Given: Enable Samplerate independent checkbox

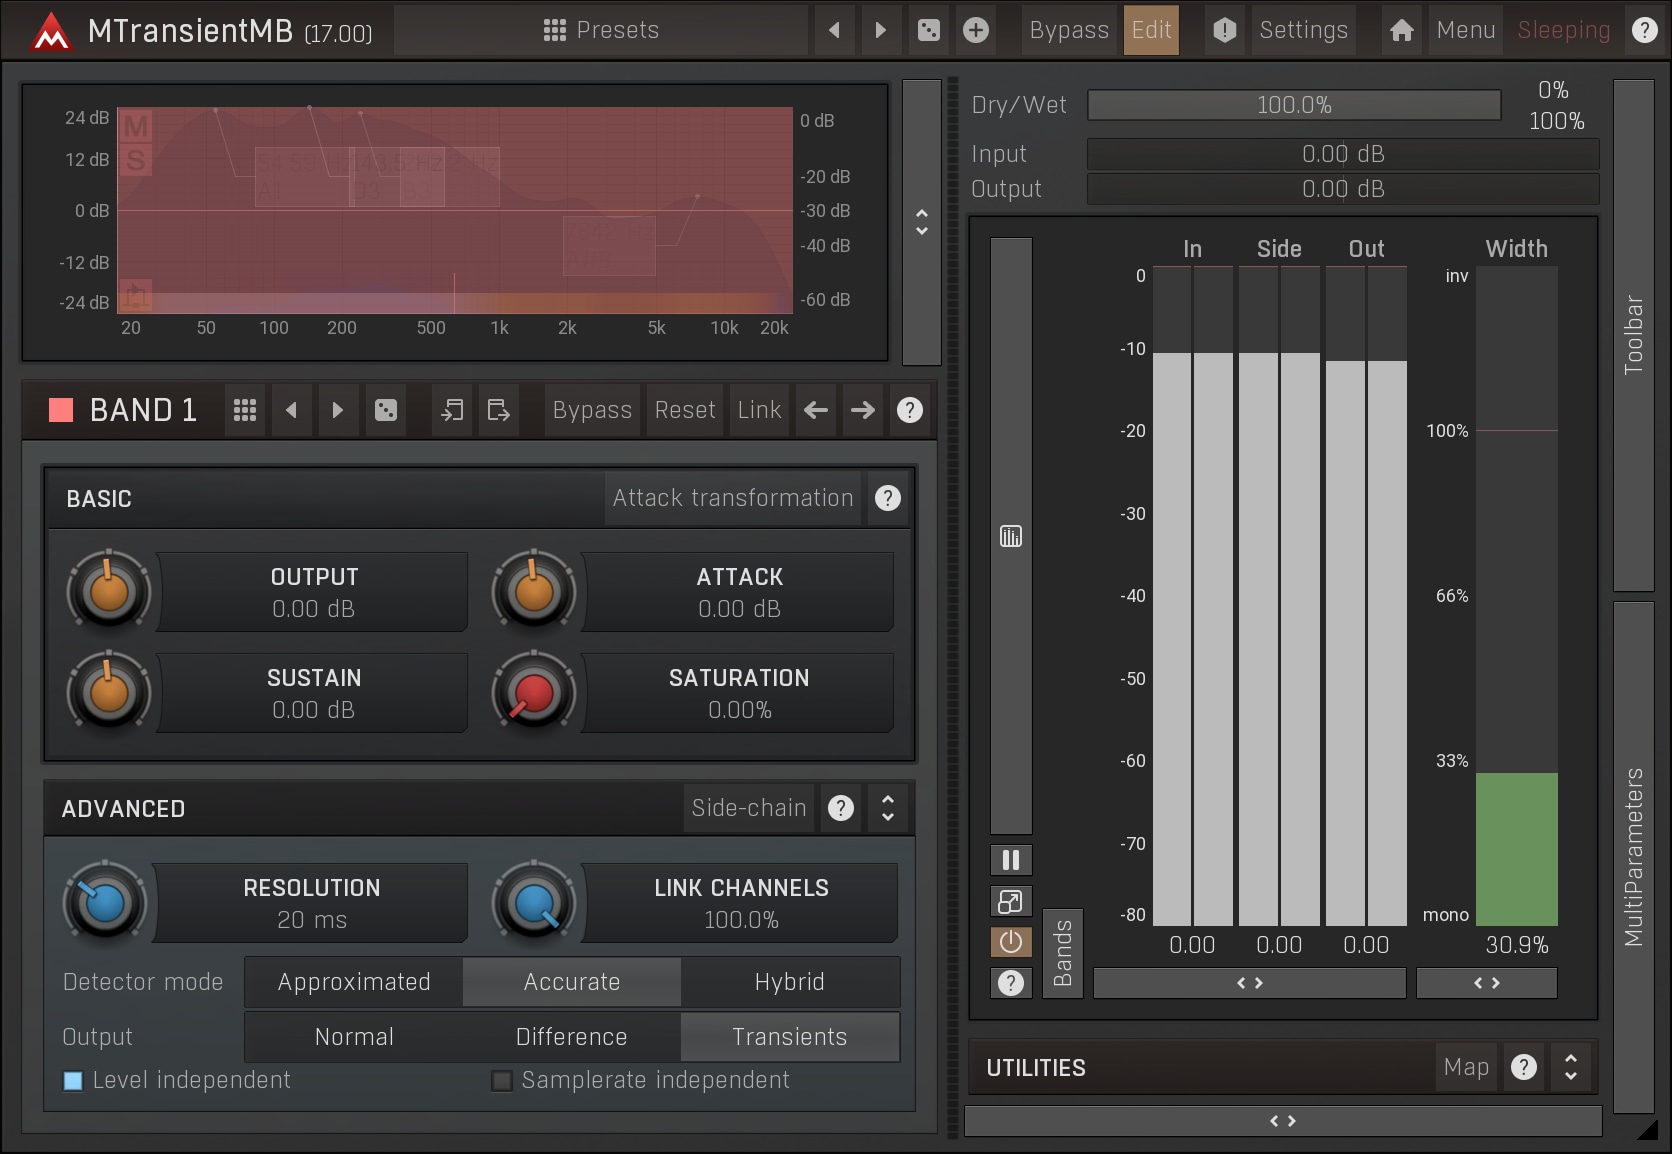Looking at the screenshot, I should tap(502, 1081).
